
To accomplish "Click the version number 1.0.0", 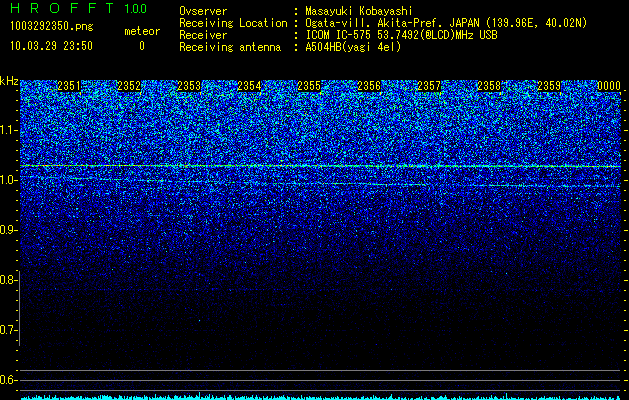I will (135, 9).
